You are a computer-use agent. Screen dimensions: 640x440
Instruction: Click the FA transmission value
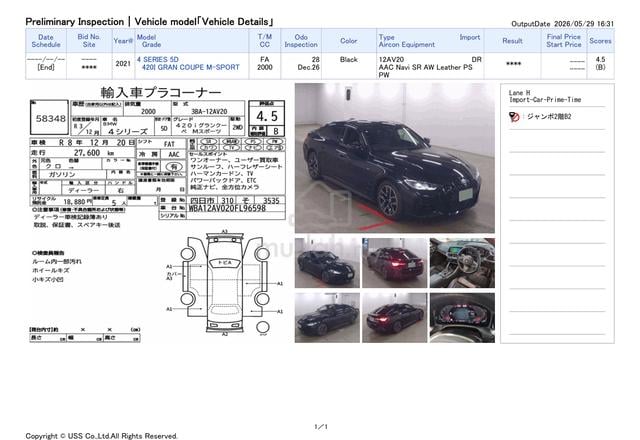(264, 60)
